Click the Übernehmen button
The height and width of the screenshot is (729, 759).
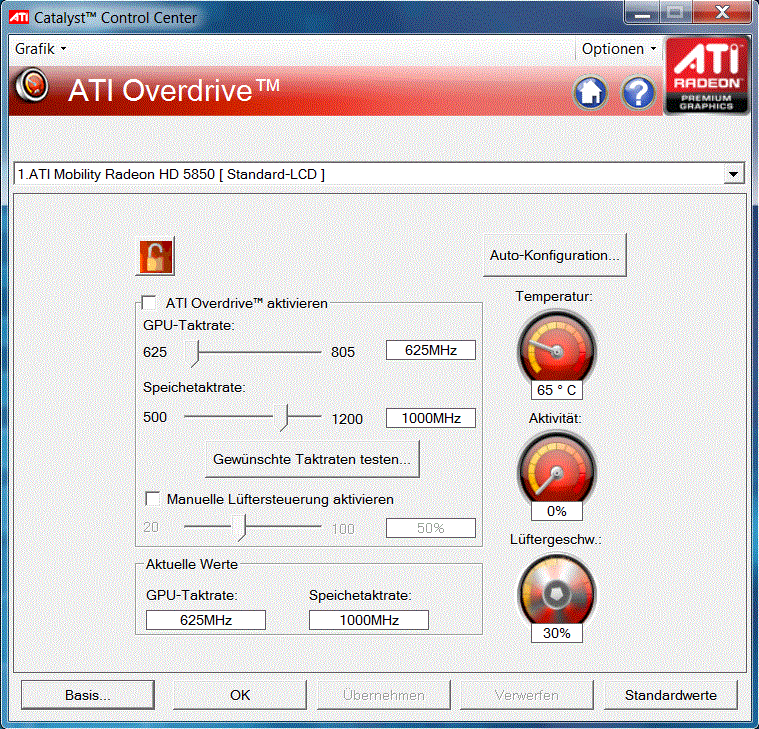pyautogui.click(x=384, y=695)
